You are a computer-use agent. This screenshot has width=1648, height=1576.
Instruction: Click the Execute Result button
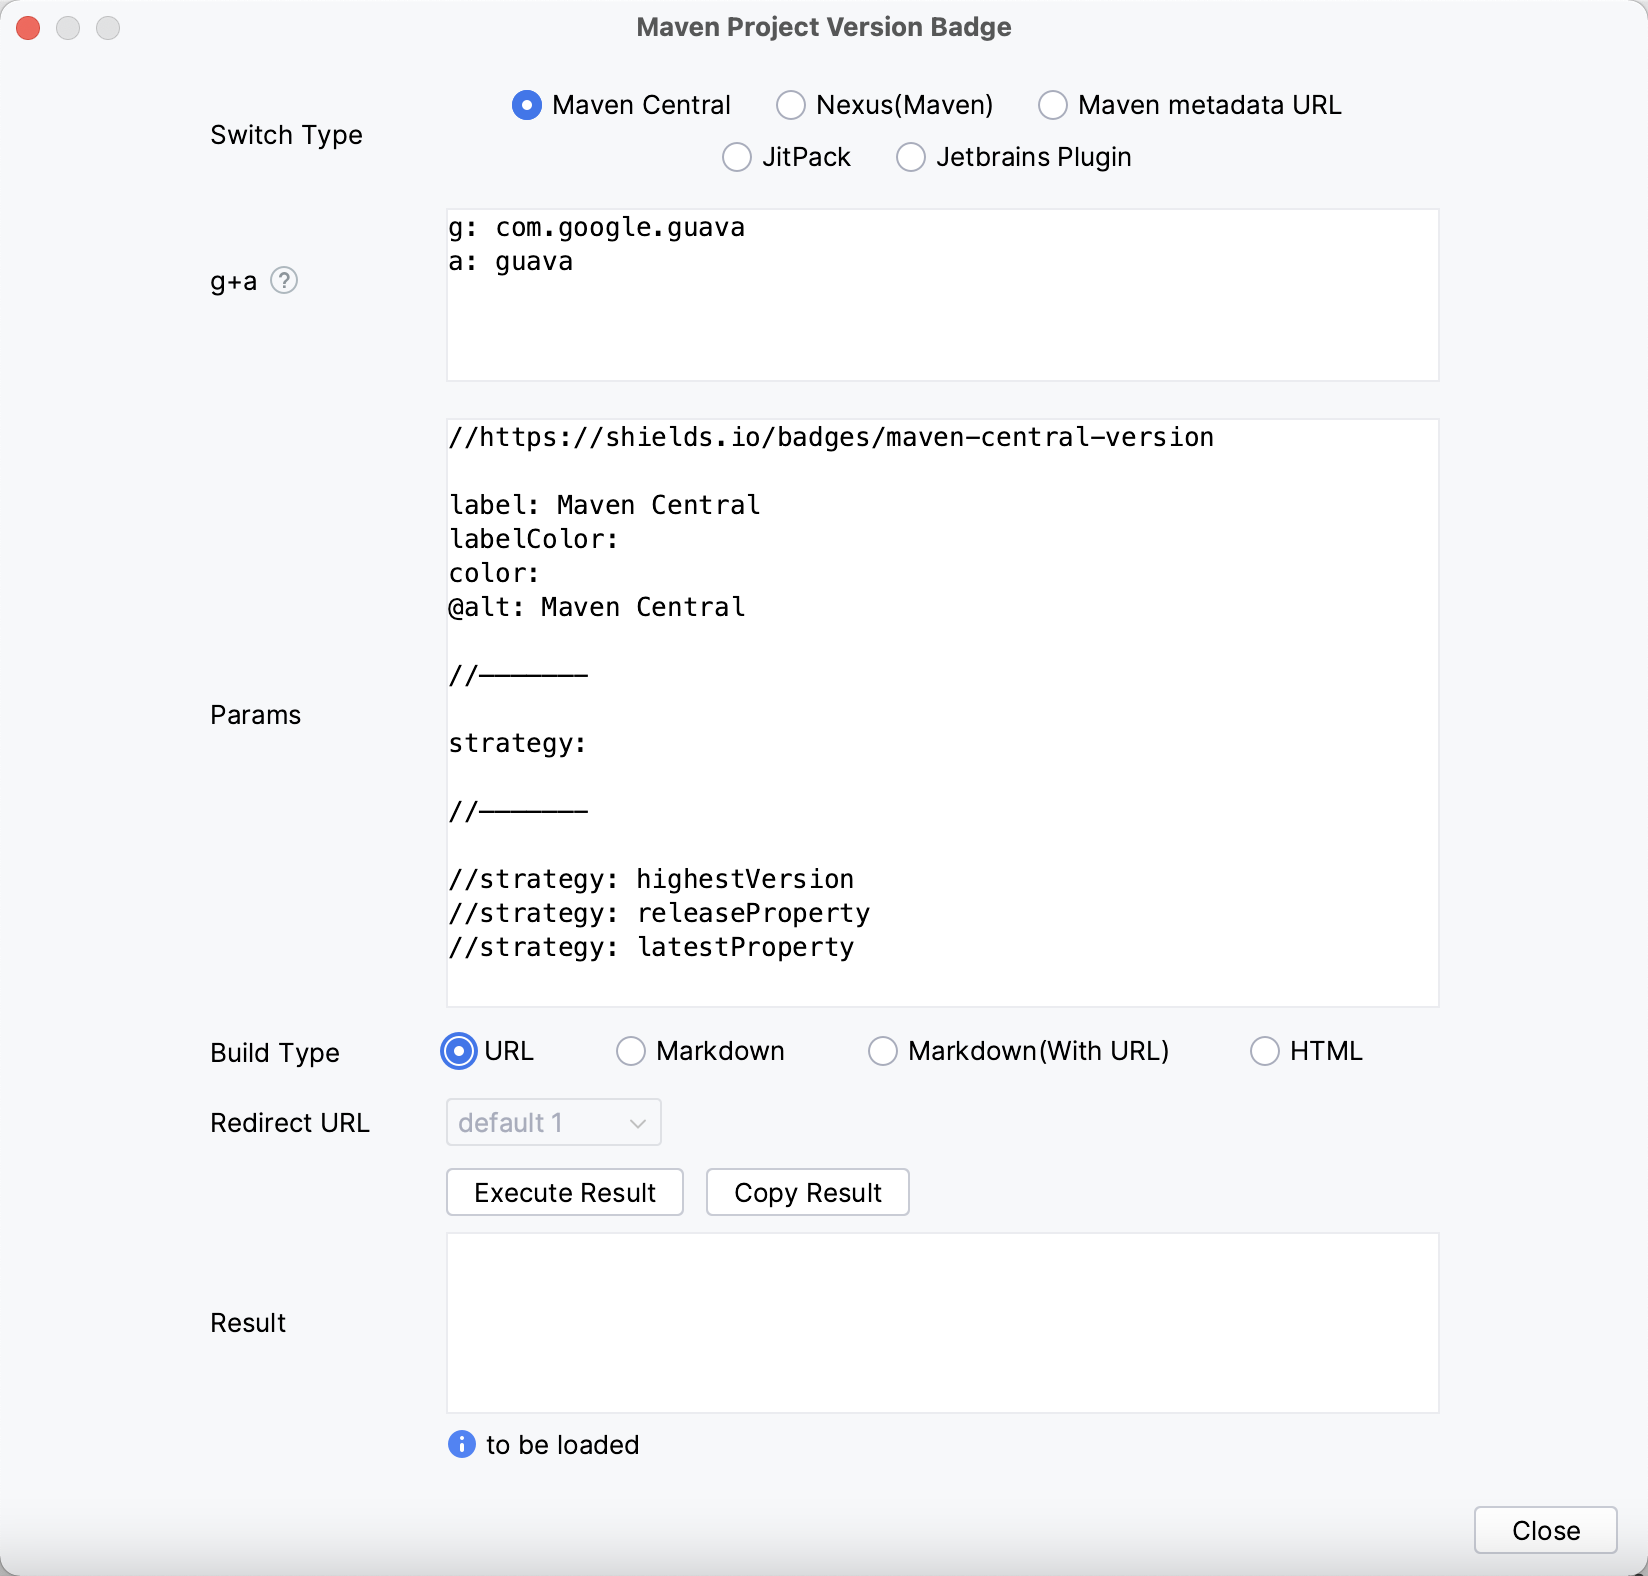click(x=564, y=1192)
